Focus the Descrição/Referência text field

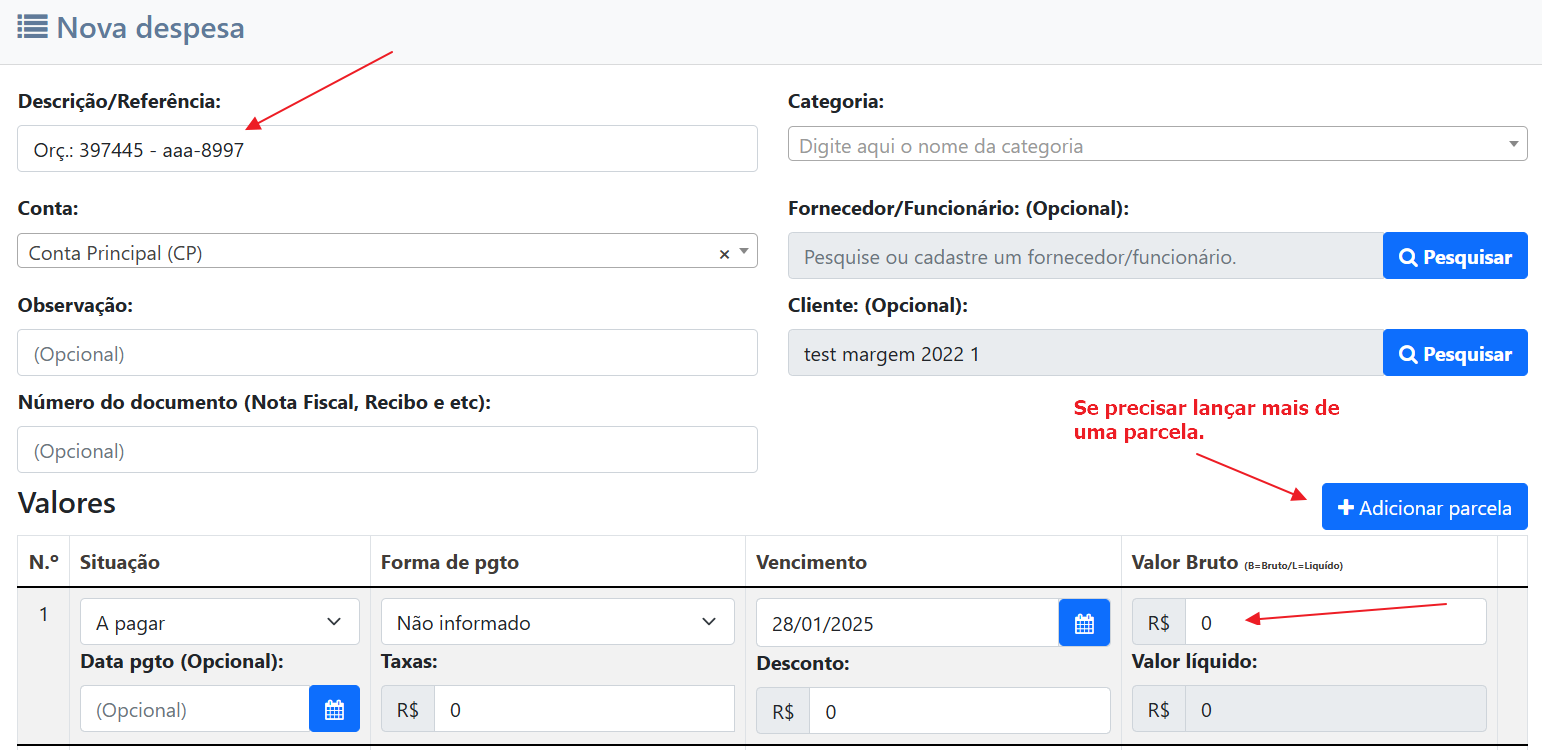[387, 150]
